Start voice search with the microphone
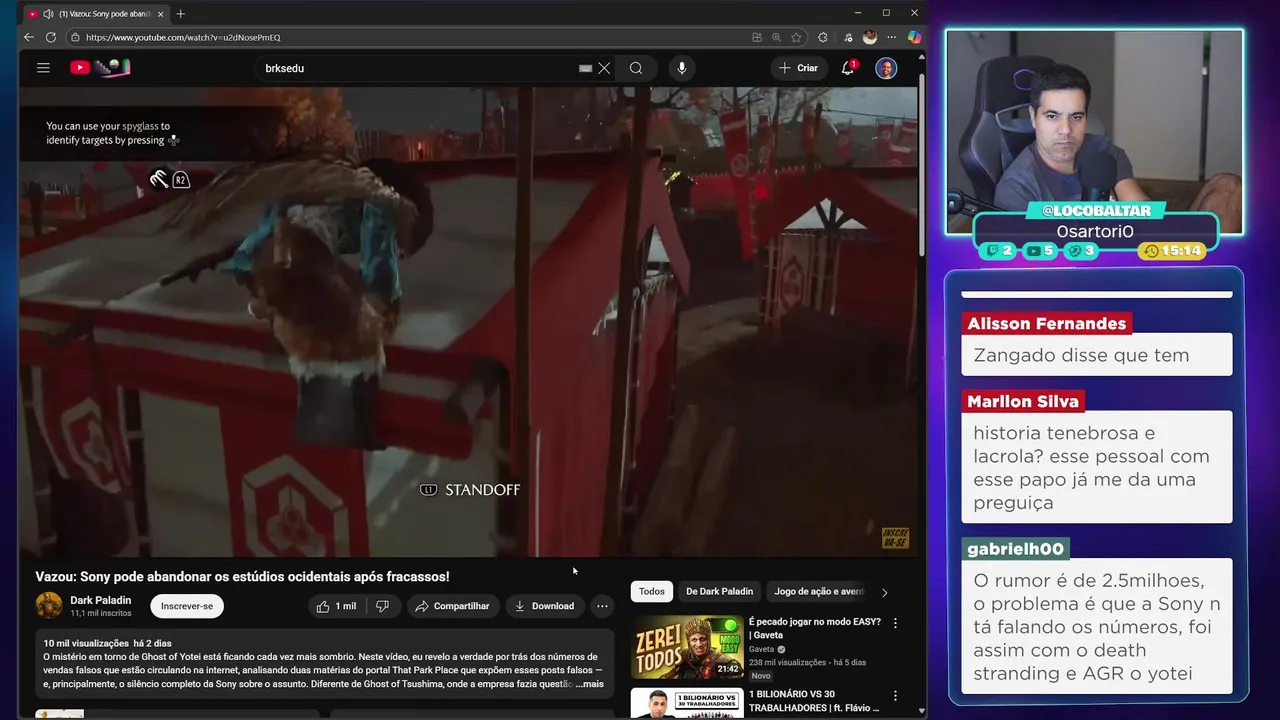 (x=682, y=68)
